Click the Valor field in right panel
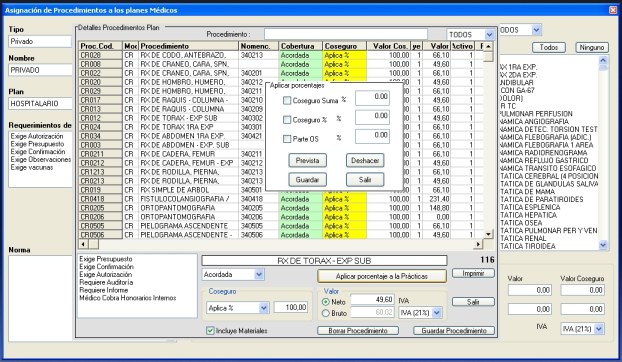The height and width of the screenshot is (362, 622). click(530, 290)
